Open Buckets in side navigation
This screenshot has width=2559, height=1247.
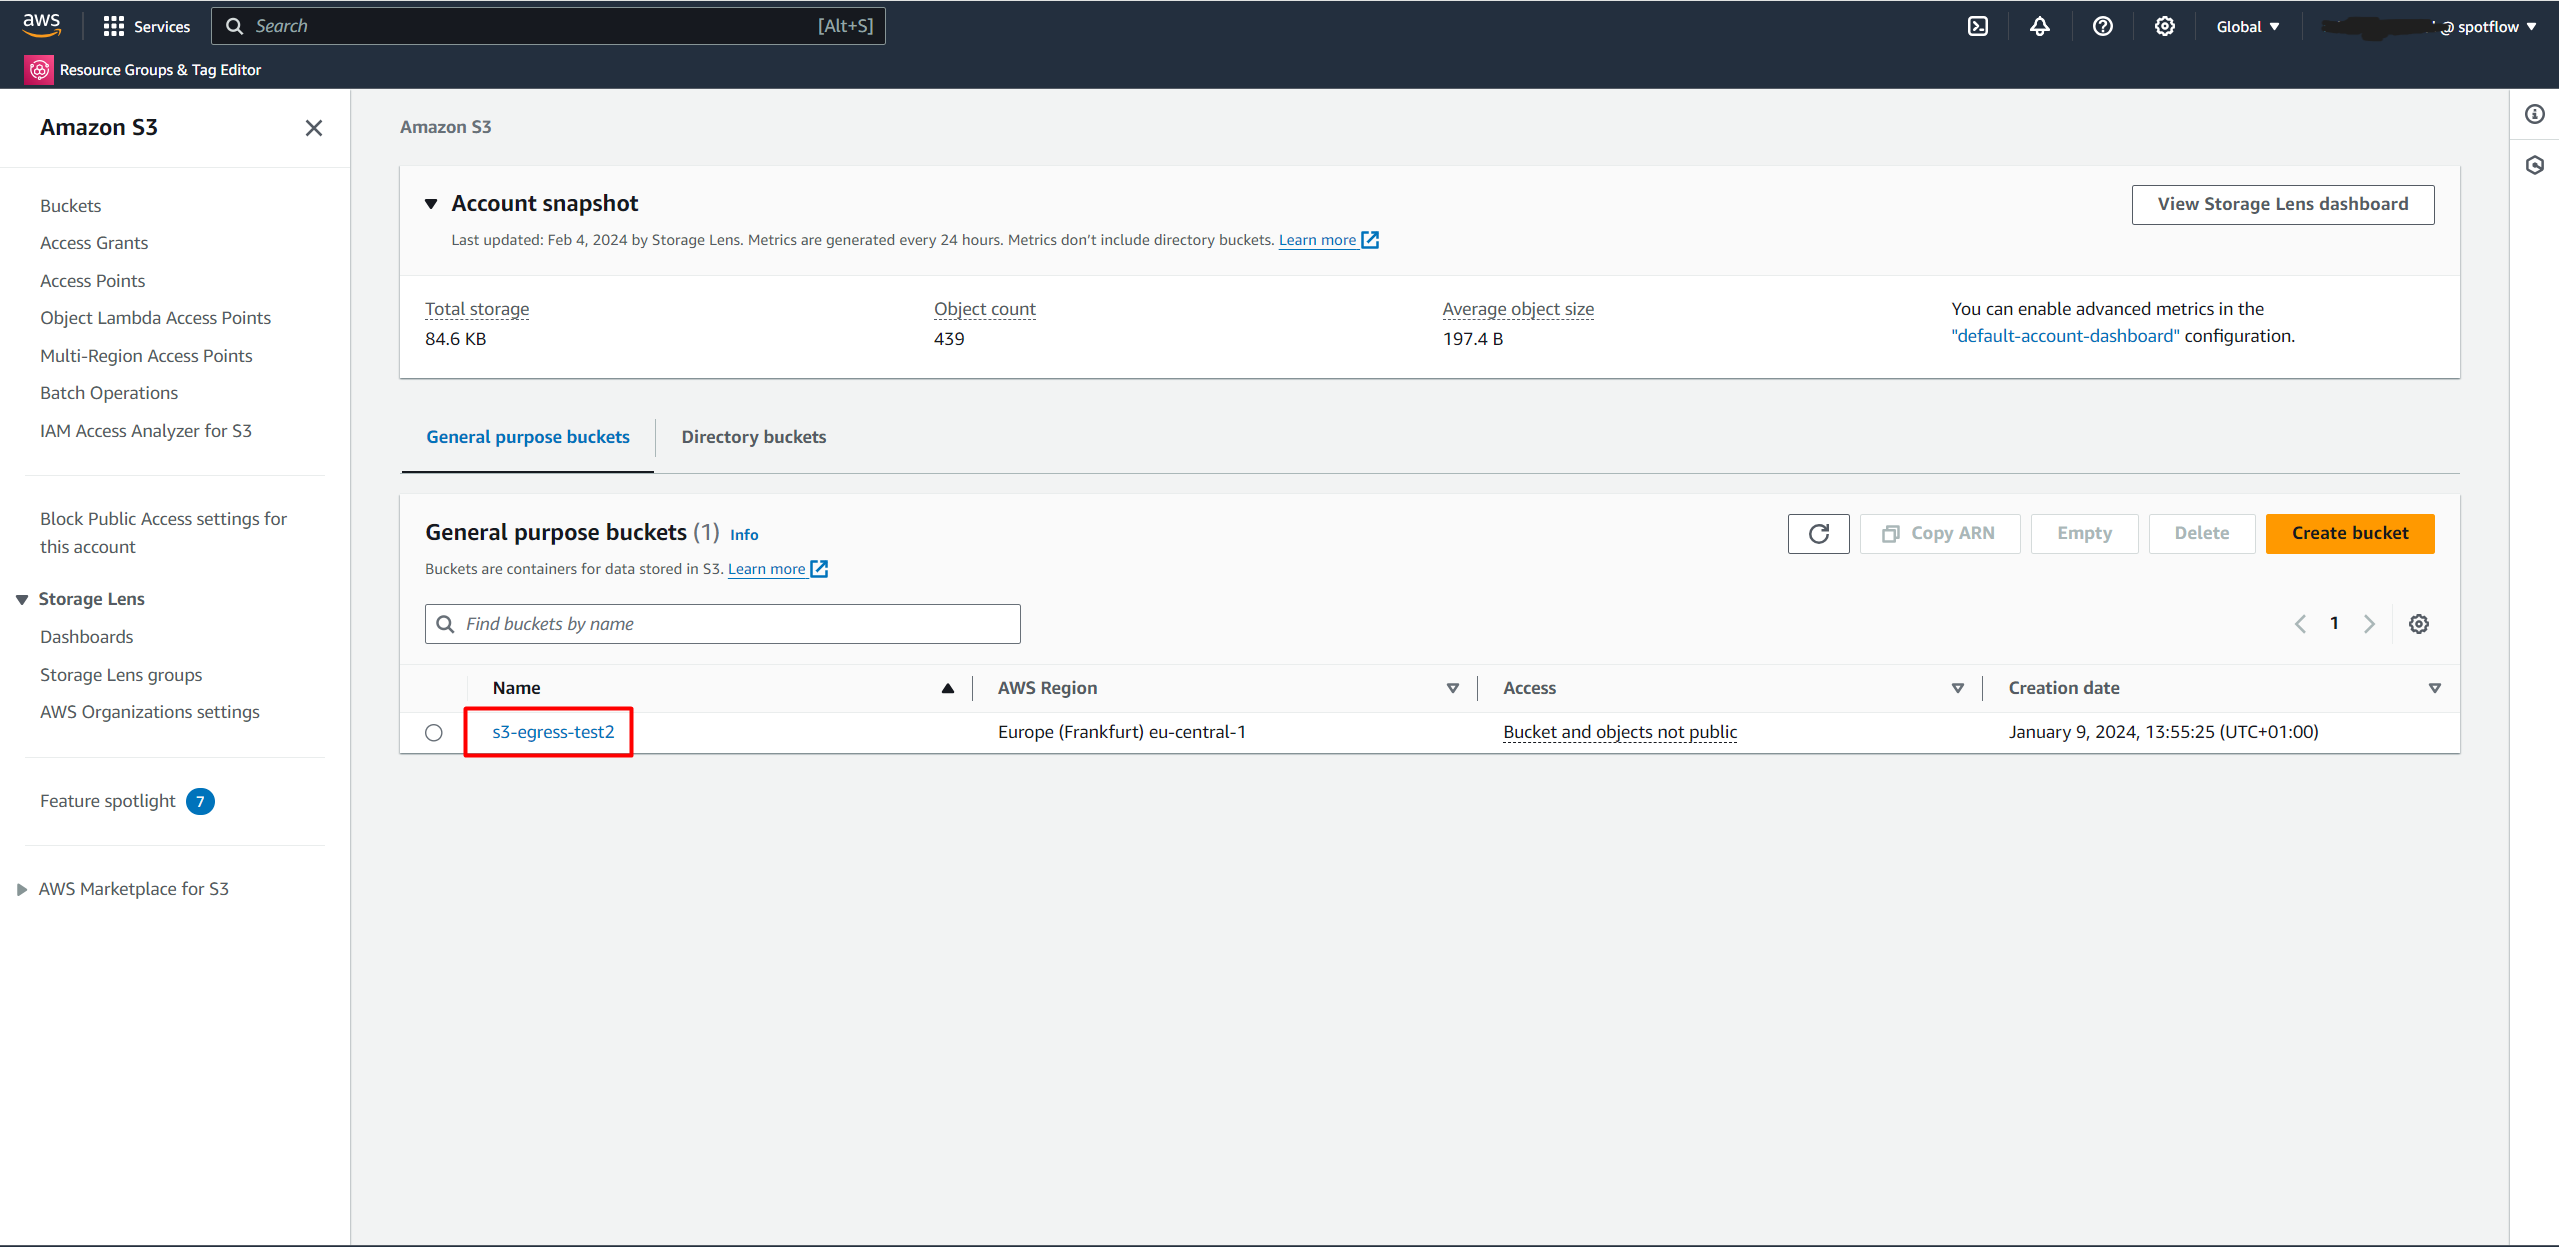(x=71, y=206)
